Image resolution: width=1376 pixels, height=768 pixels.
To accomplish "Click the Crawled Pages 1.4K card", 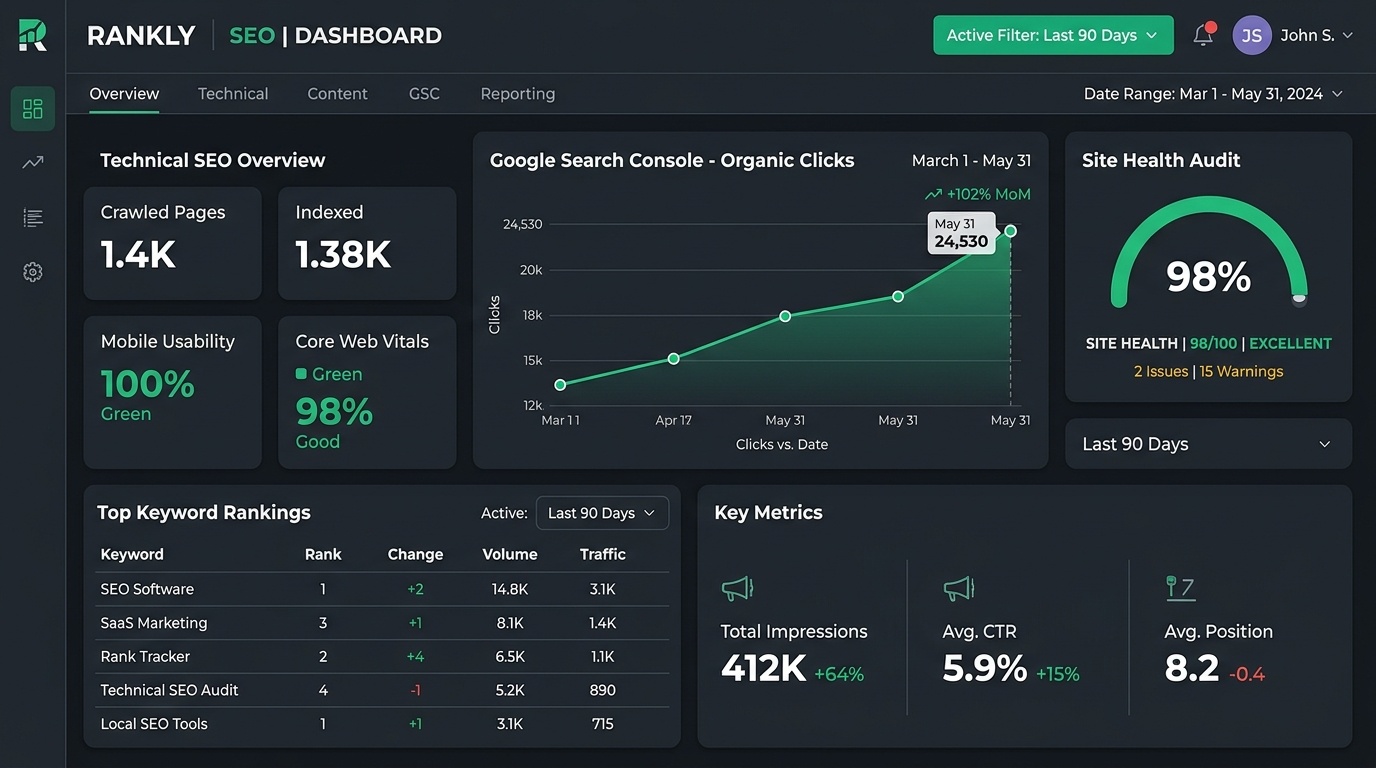I will click(173, 243).
